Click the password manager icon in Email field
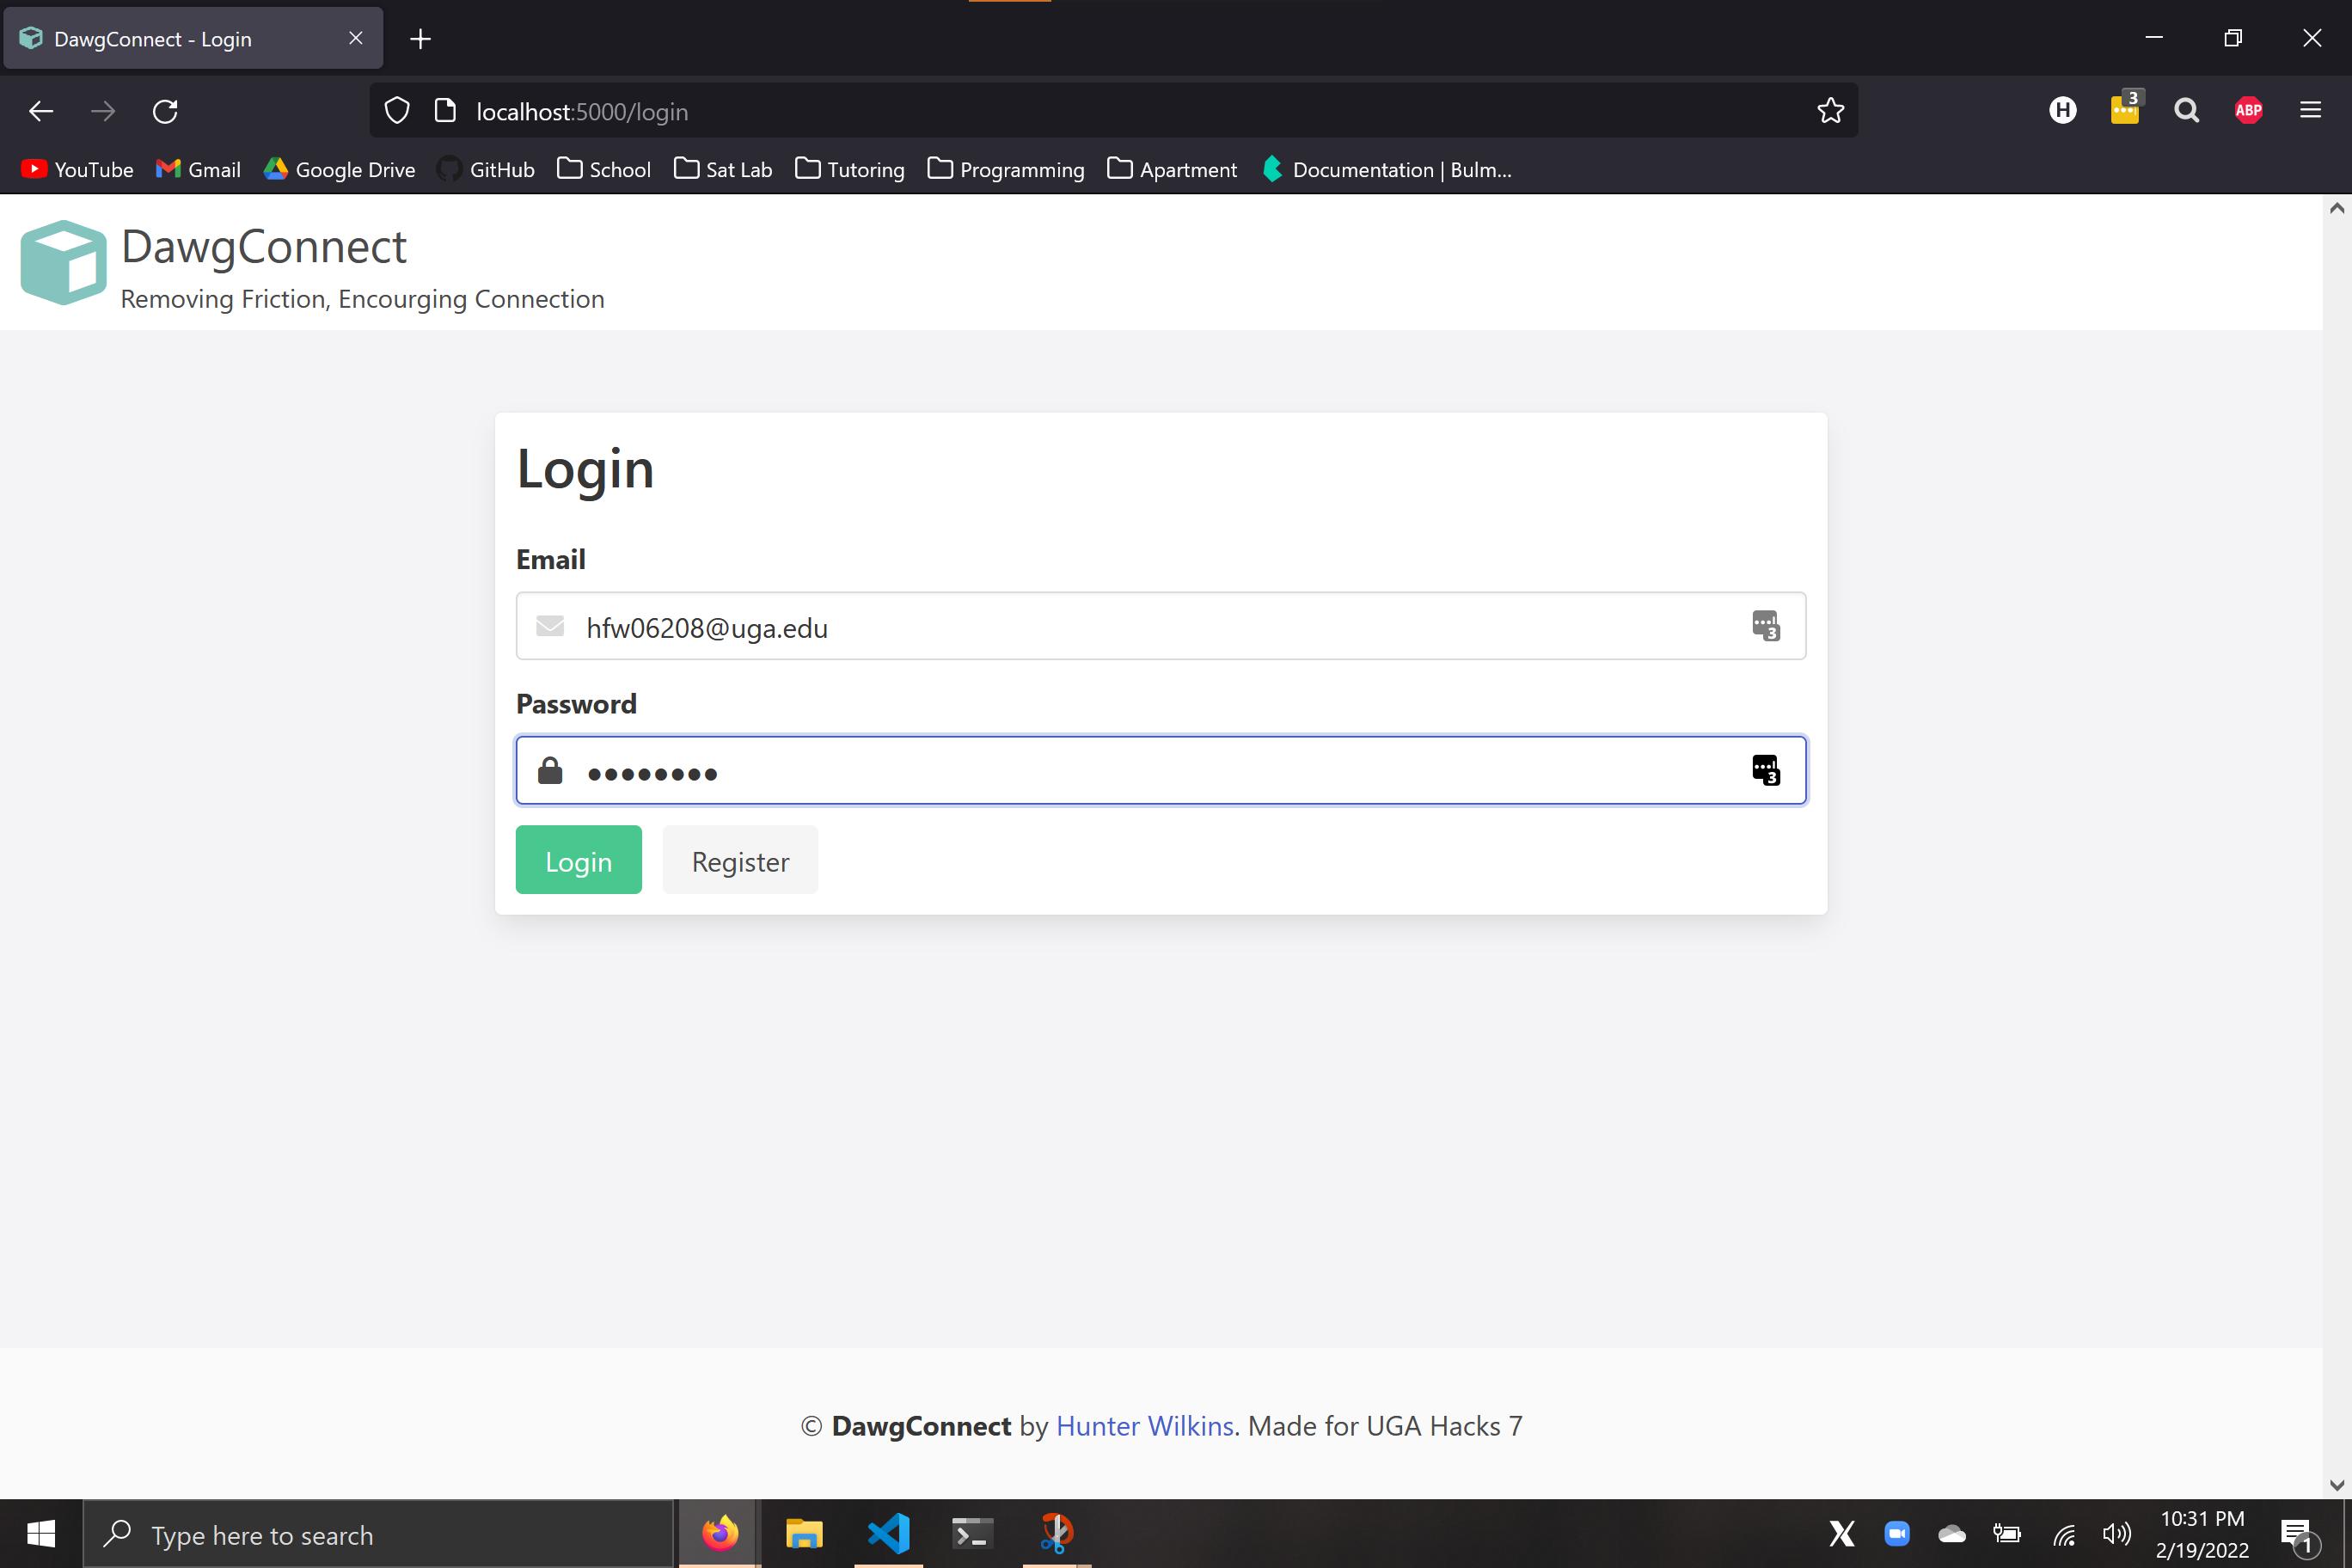 pyautogui.click(x=1765, y=626)
